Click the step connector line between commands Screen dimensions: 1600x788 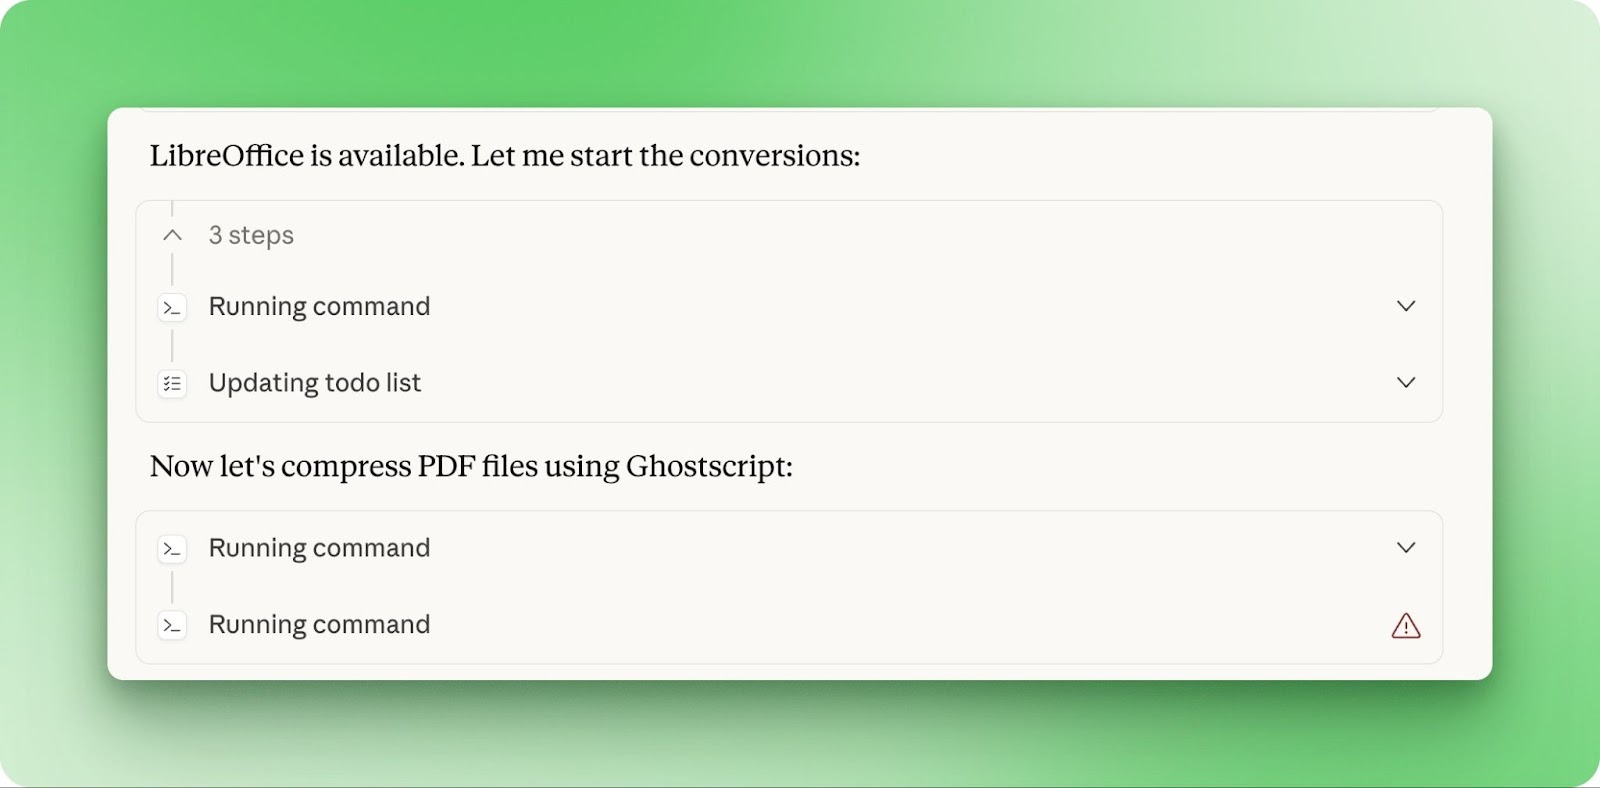point(172,586)
